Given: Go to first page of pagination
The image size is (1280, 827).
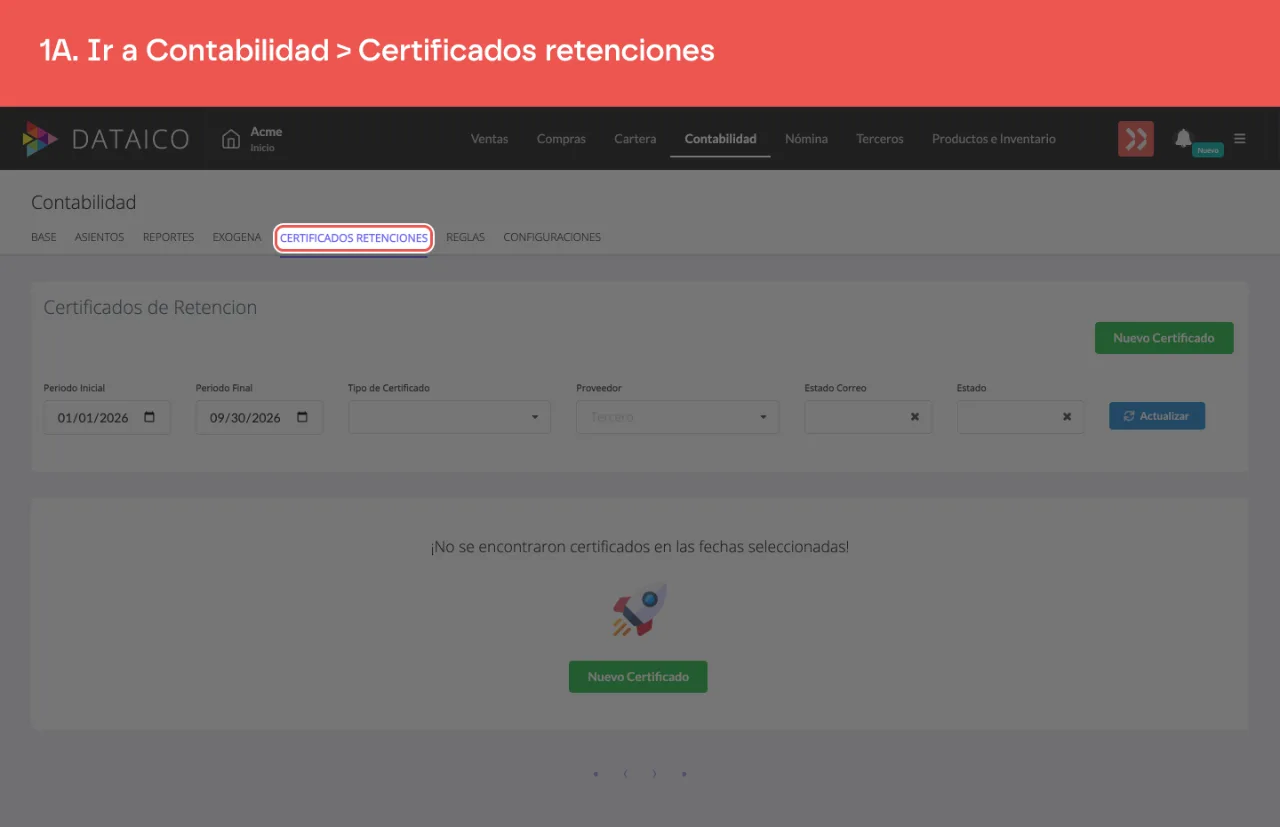Looking at the screenshot, I should click(x=596, y=773).
